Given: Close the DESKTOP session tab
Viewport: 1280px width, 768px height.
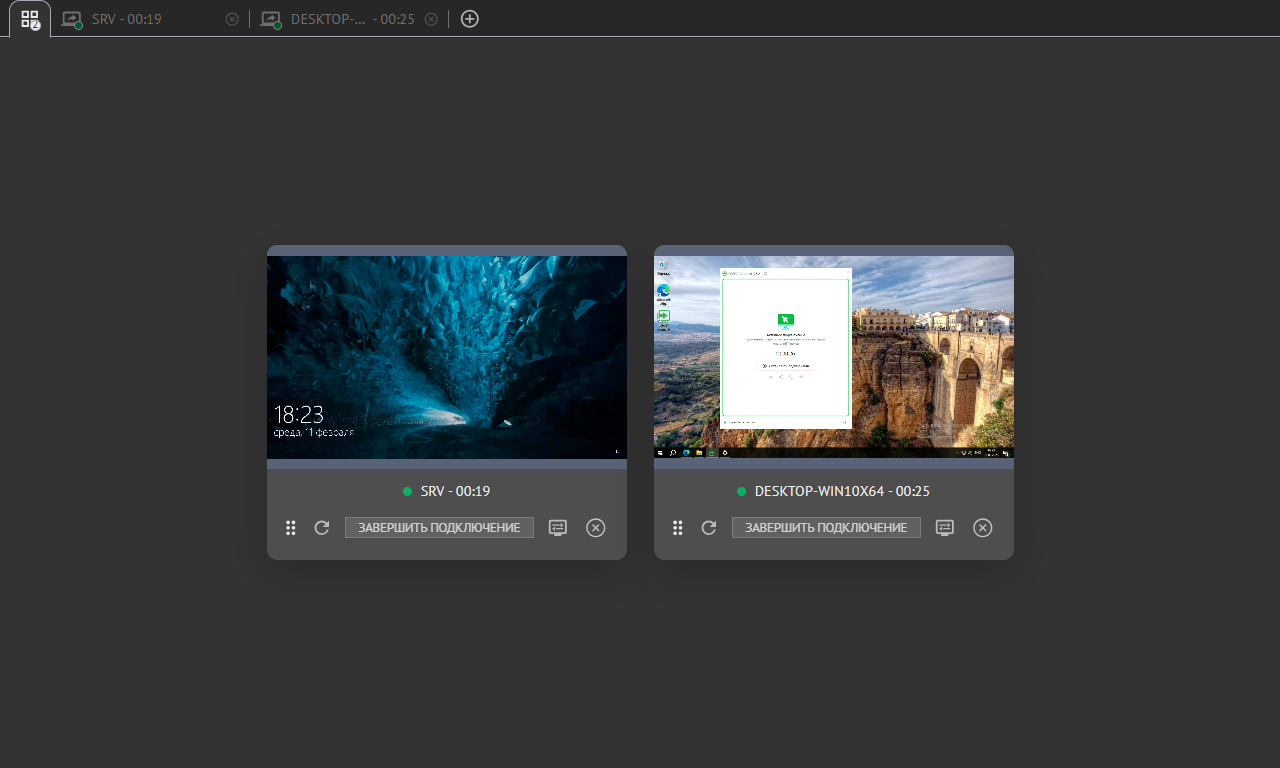Looking at the screenshot, I should (431, 19).
